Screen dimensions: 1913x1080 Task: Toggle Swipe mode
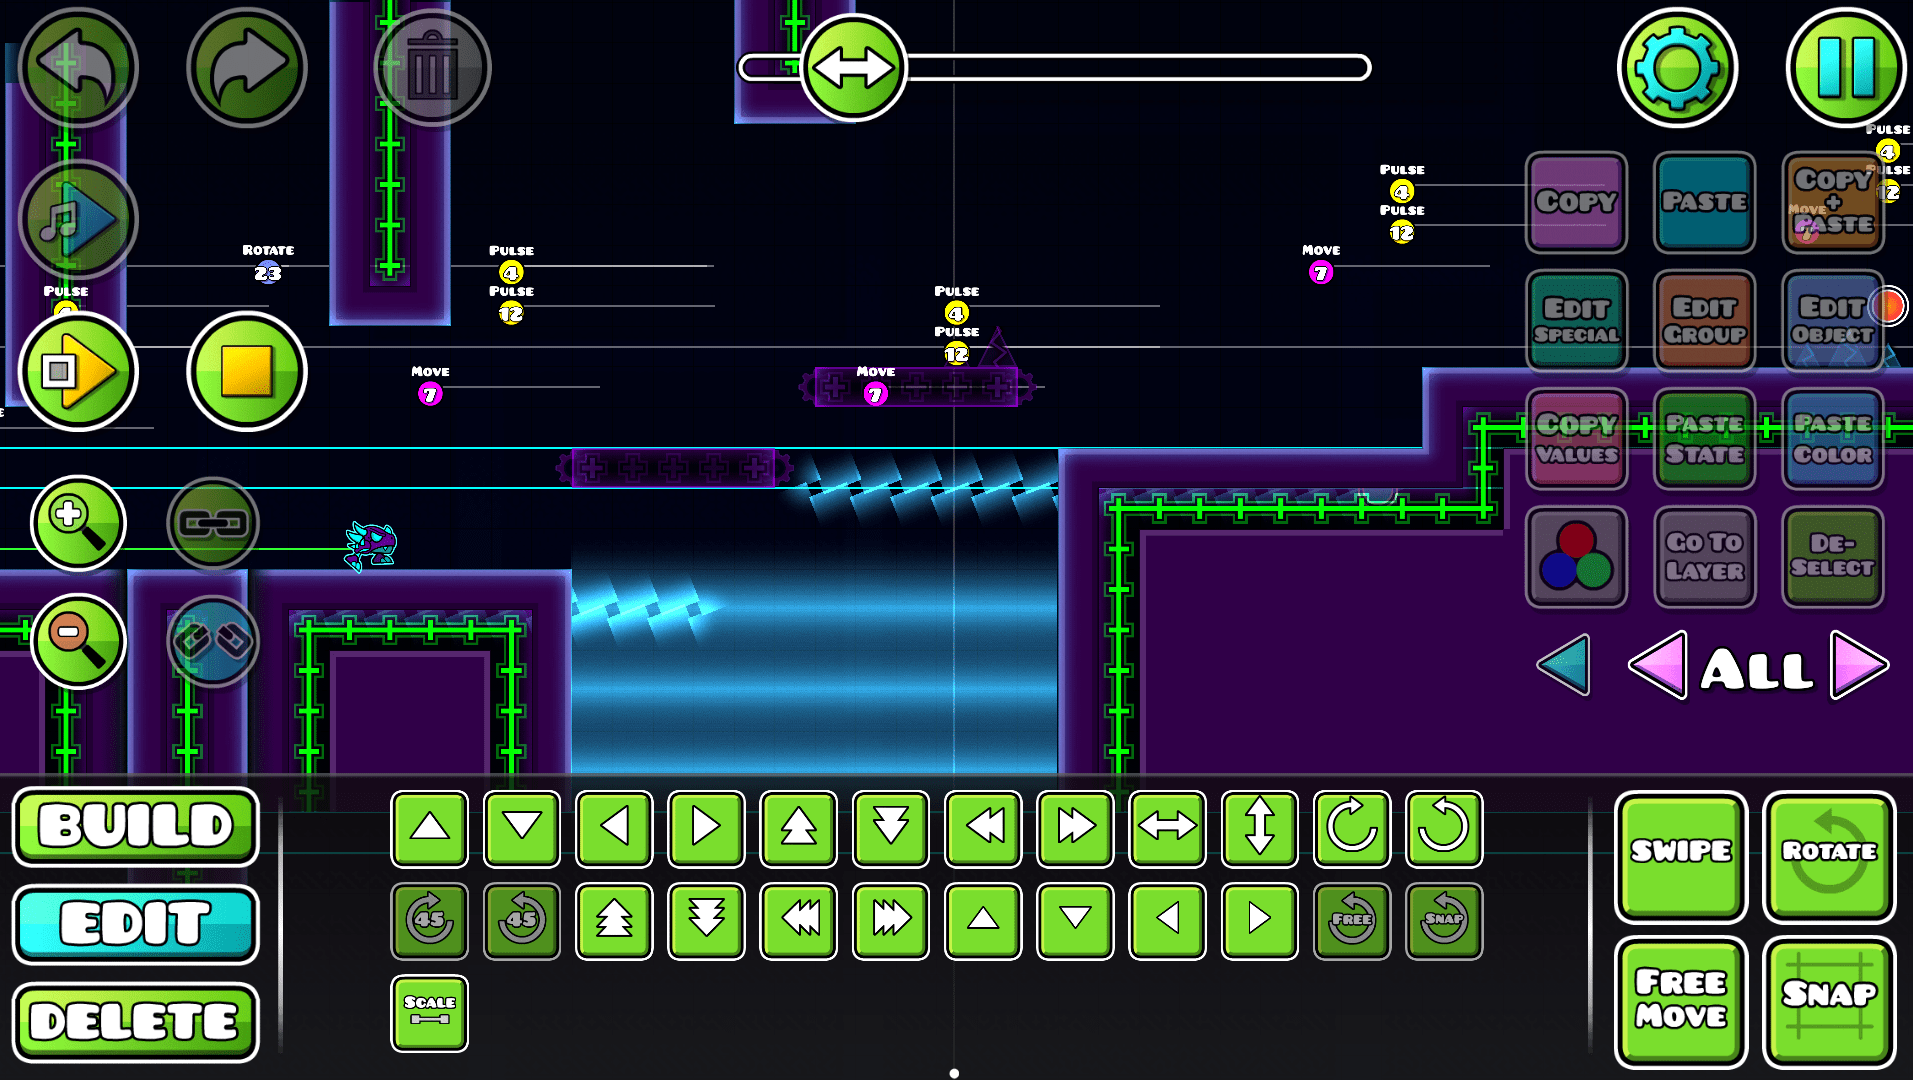pos(1681,855)
